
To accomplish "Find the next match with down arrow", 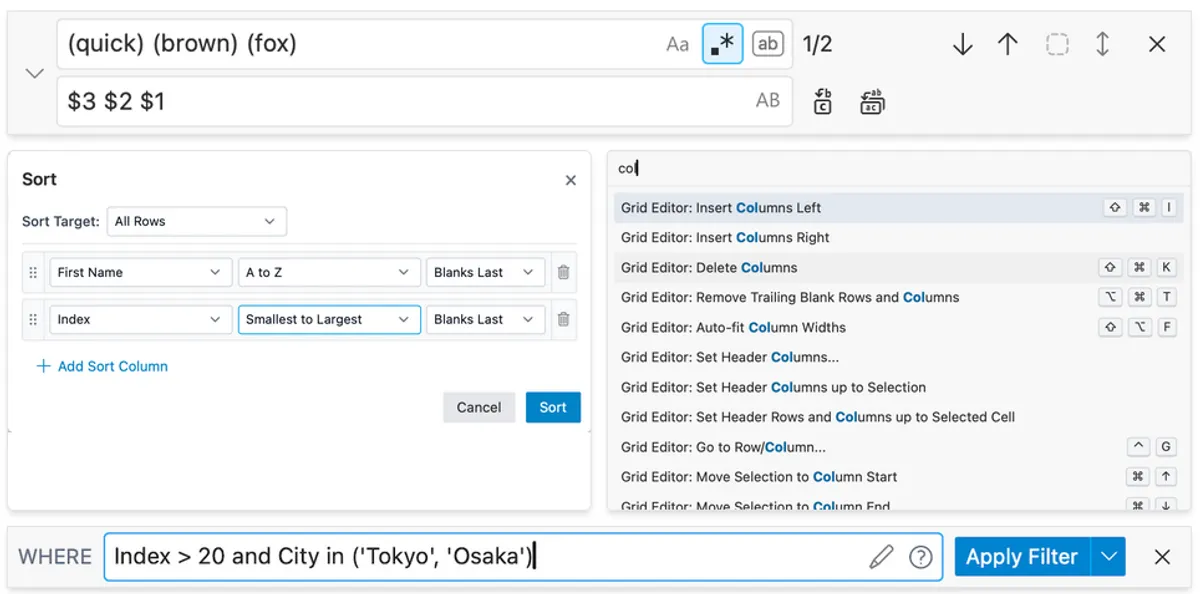I will pos(962,44).
